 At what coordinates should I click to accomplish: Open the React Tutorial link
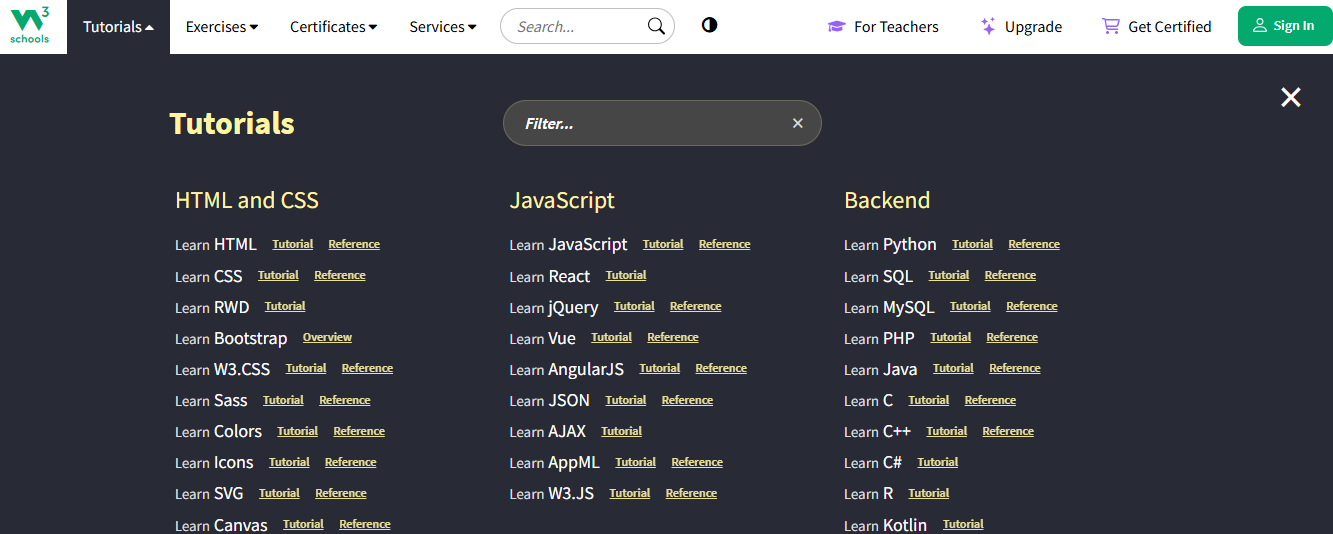tap(626, 275)
